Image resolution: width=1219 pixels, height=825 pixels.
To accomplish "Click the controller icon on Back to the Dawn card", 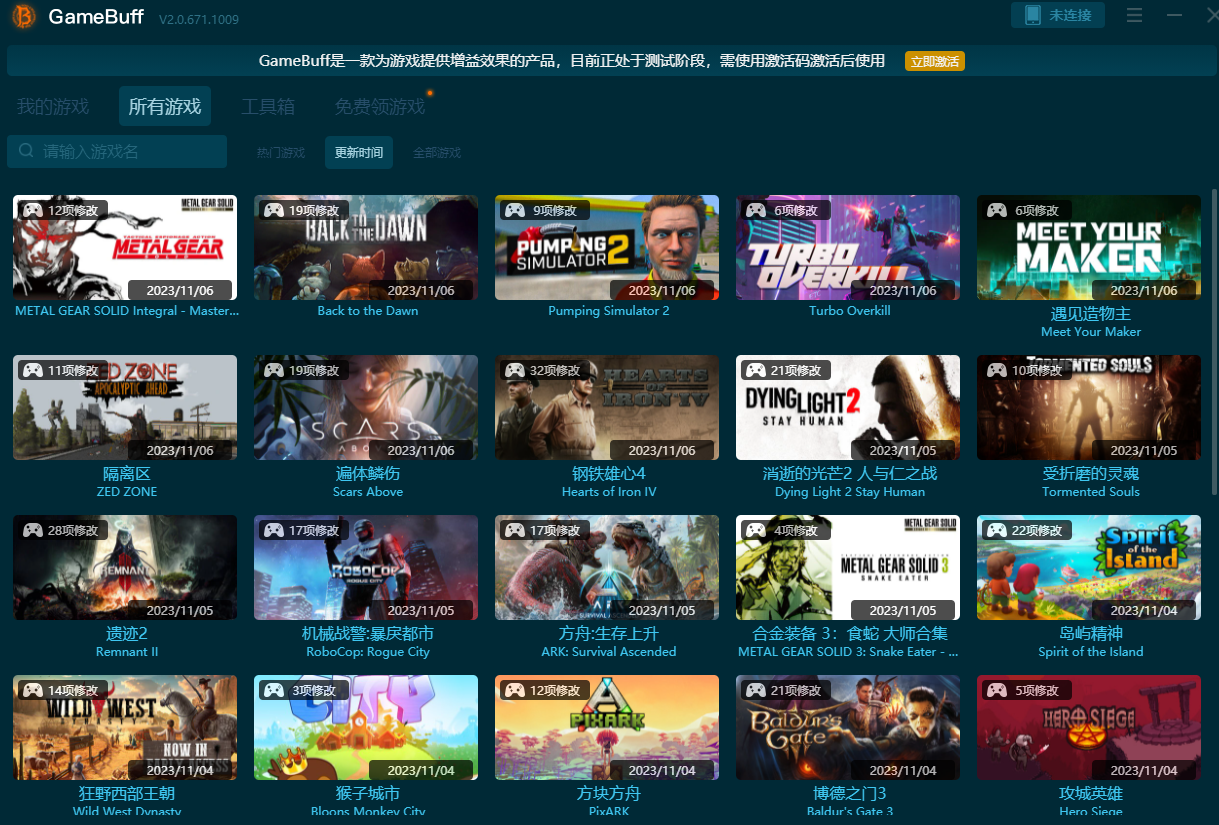I will (273, 210).
